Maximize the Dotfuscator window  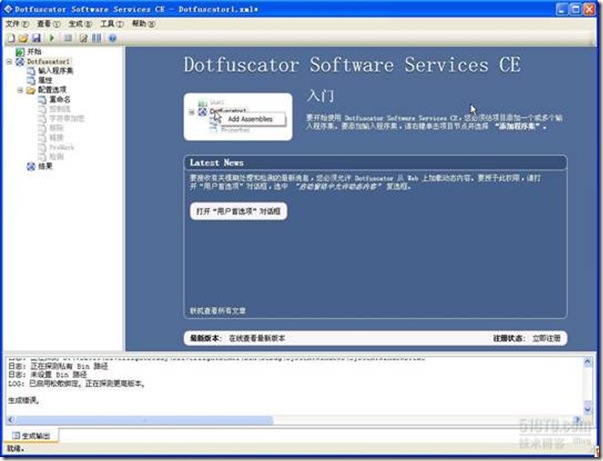click(575, 9)
